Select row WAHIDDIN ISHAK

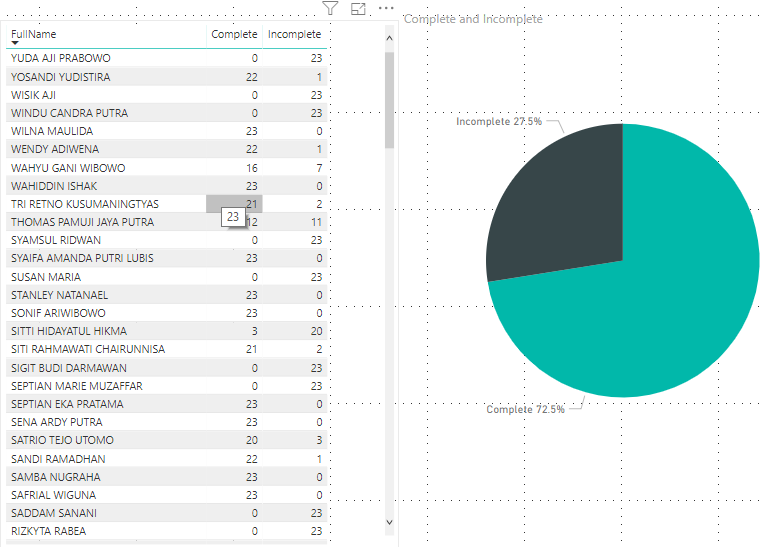[166, 186]
